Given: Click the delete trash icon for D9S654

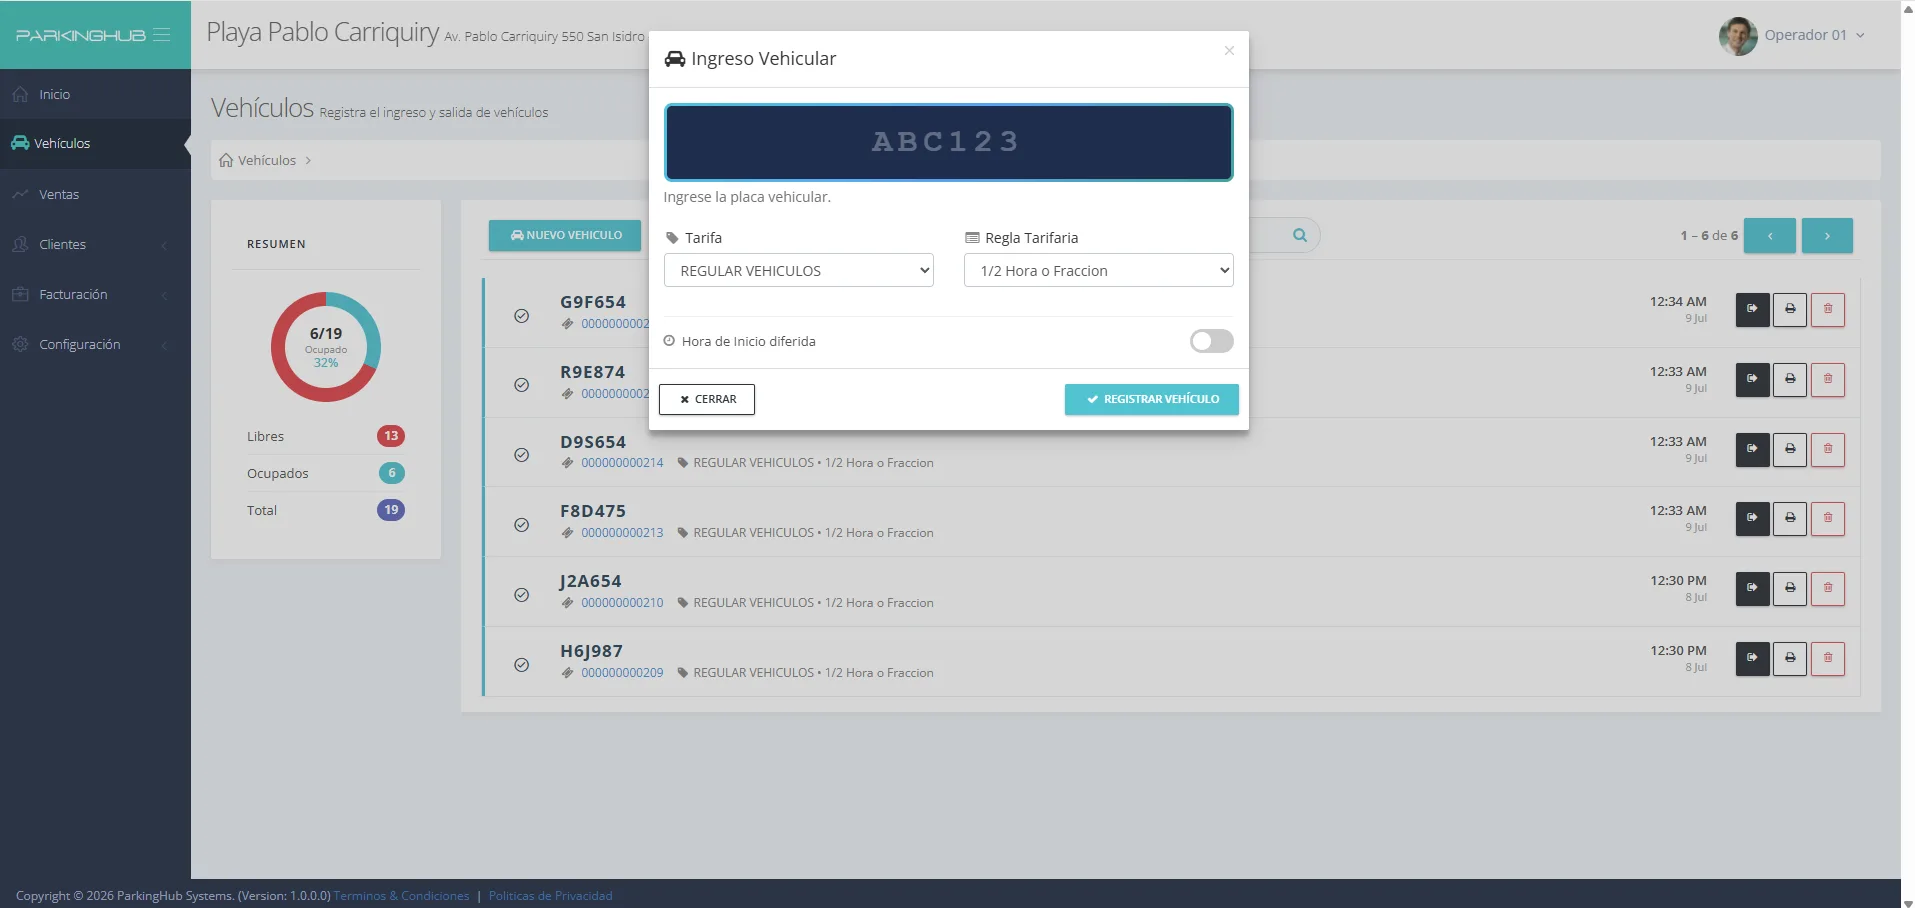Looking at the screenshot, I should click(1828, 449).
